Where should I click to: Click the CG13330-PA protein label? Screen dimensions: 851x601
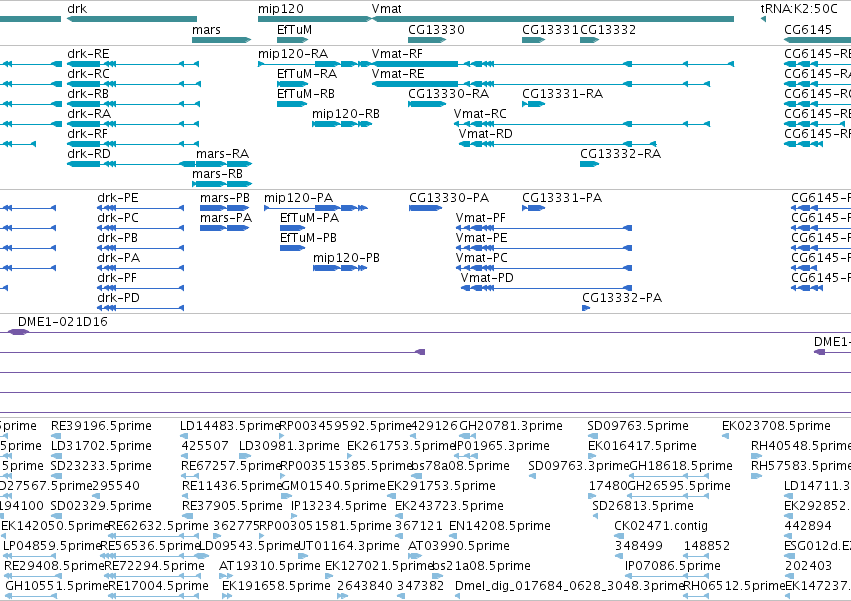(449, 198)
